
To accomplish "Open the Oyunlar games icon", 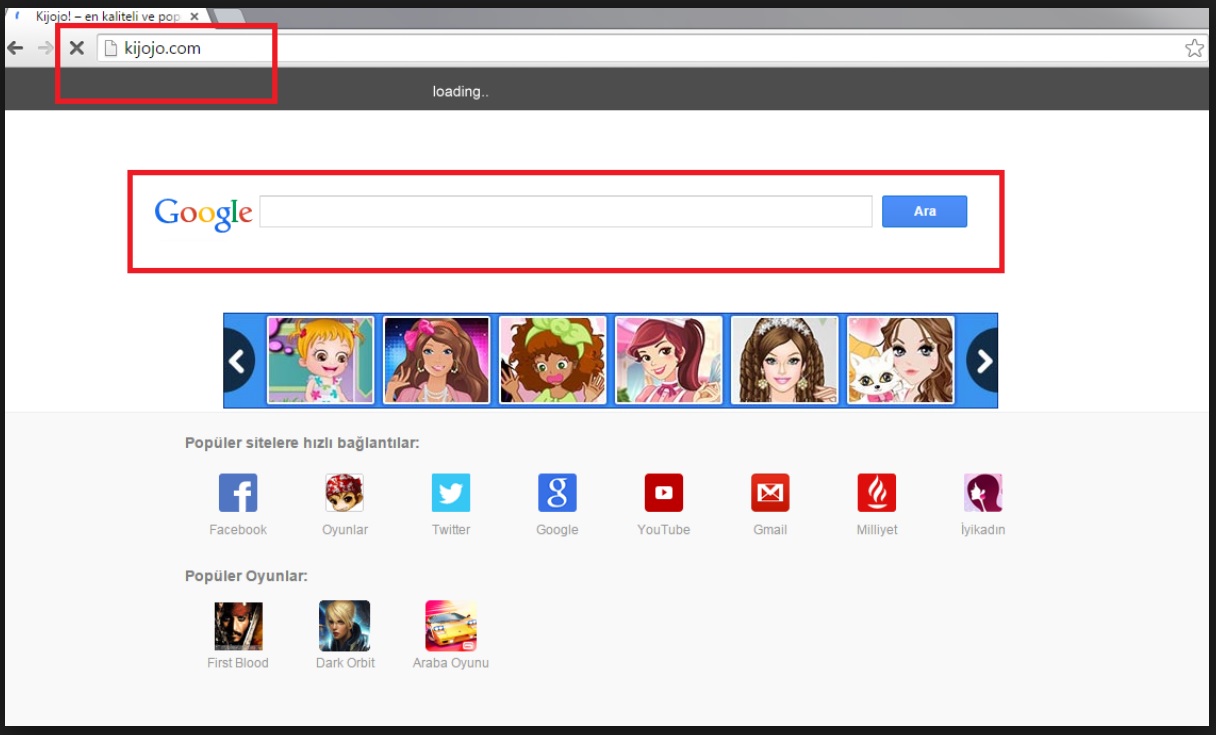I will tap(344, 492).
